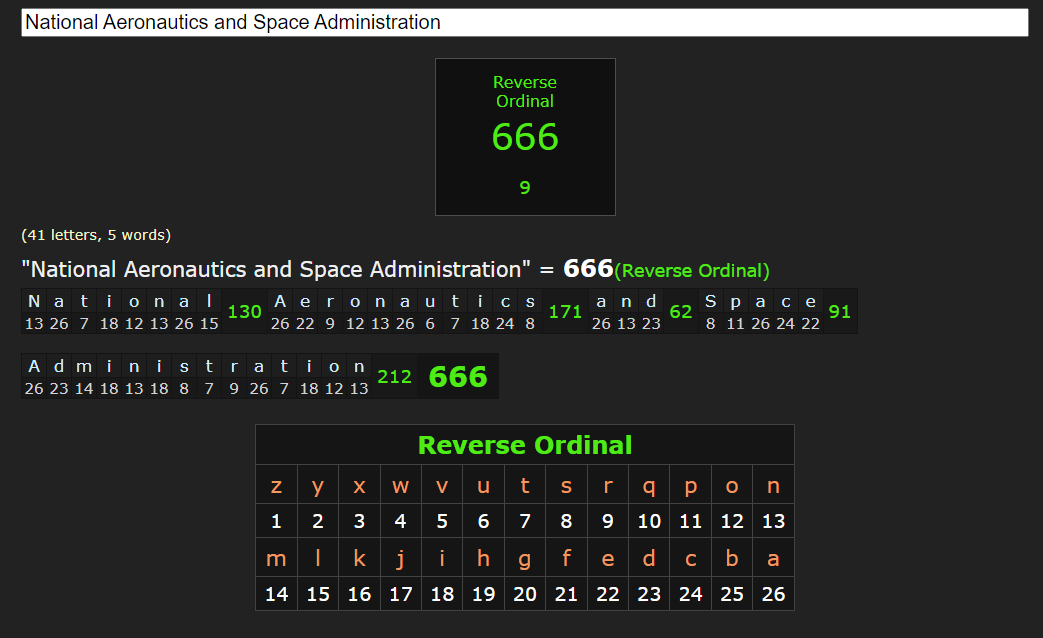Click the letter r cell in Aeronautics
This screenshot has width=1043, height=638.
pos(330,301)
